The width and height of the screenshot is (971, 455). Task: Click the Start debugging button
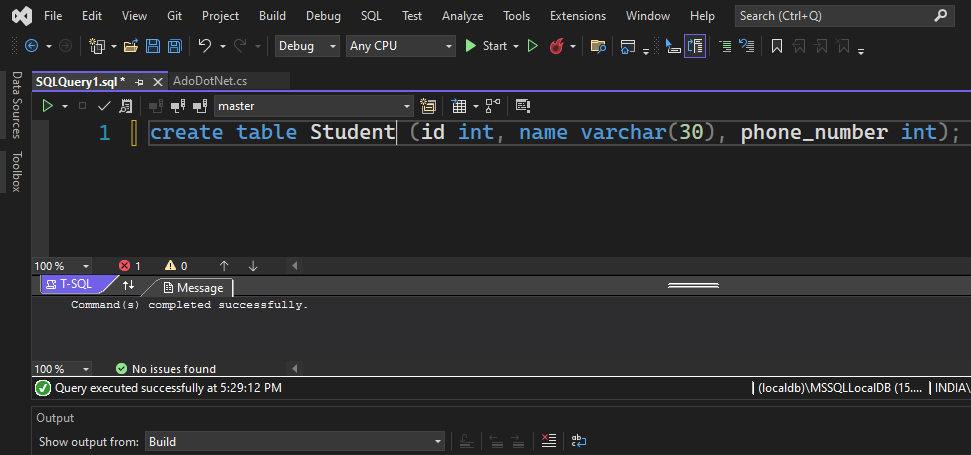click(486, 46)
